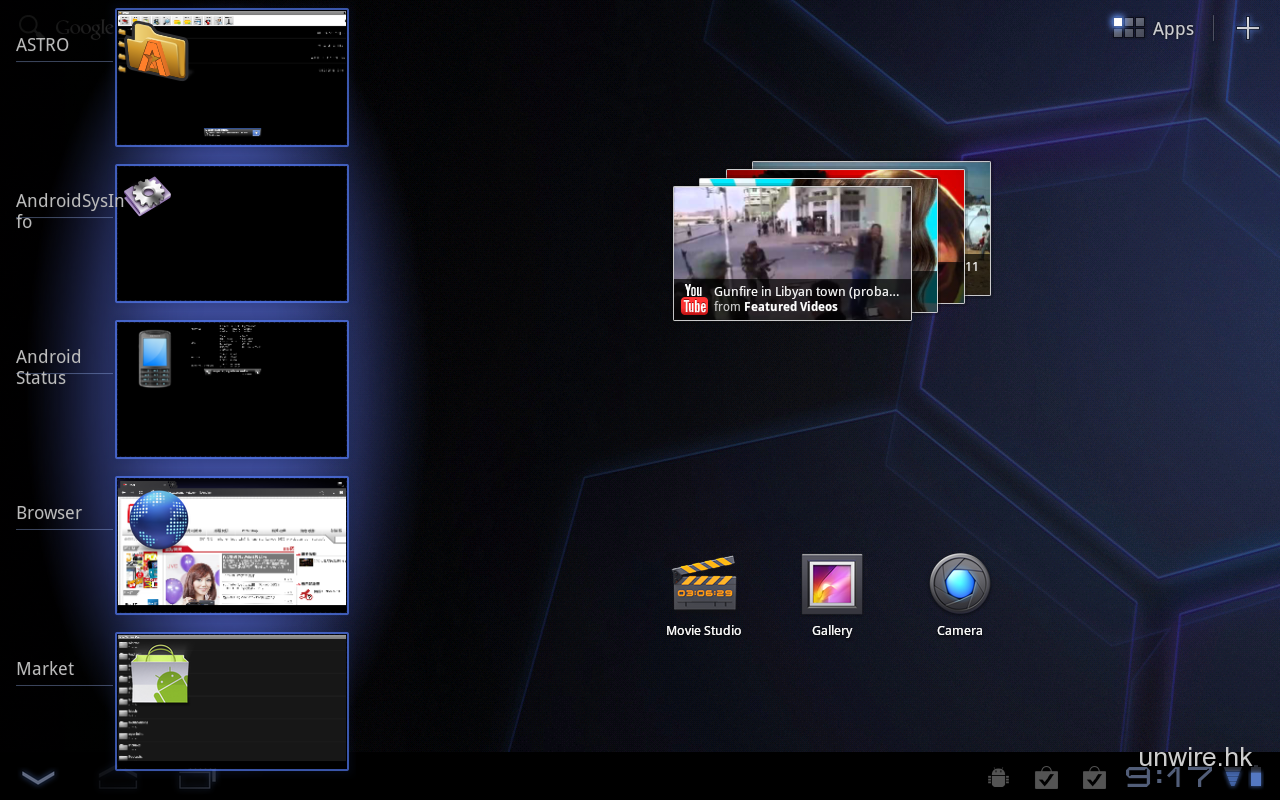The width and height of the screenshot is (1280, 800).
Task: Open the Movie Studio app
Action: tap(704, 585)
